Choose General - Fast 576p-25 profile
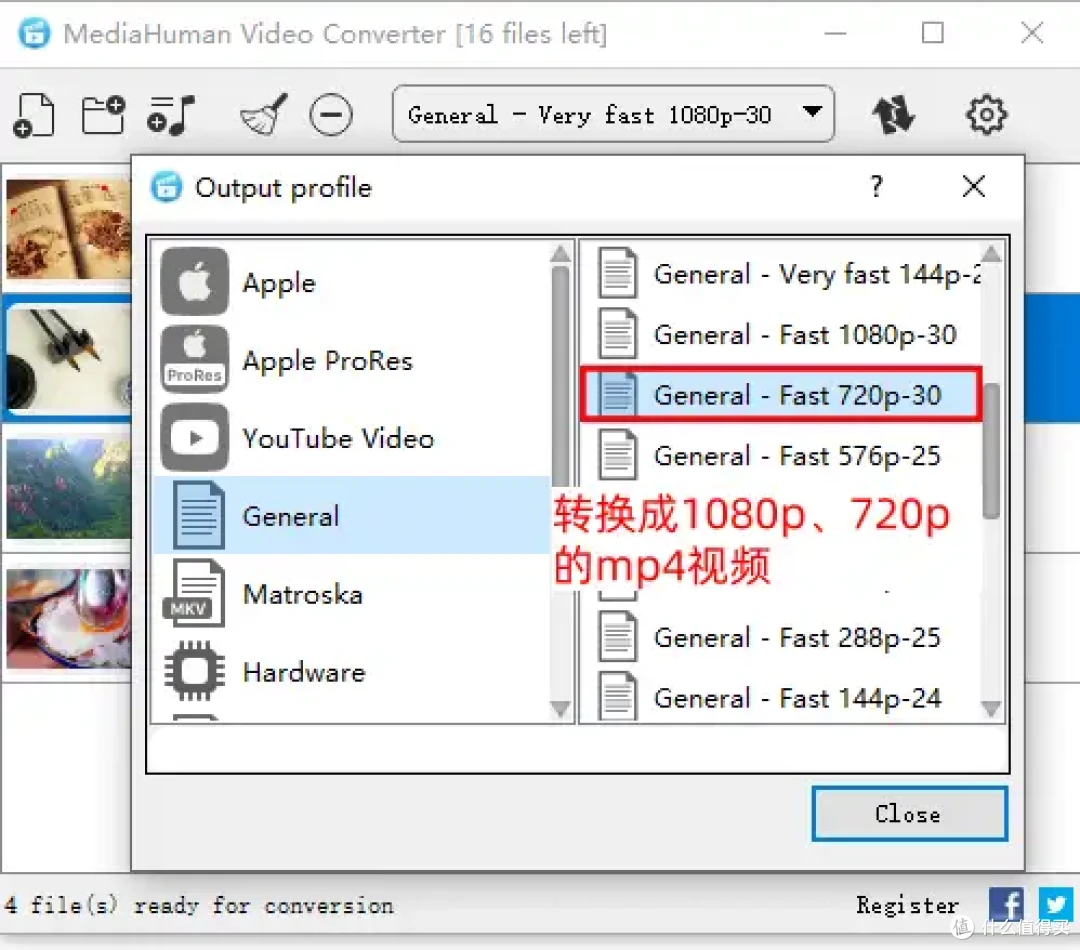The image size is (1080, 950). point(781,456)
